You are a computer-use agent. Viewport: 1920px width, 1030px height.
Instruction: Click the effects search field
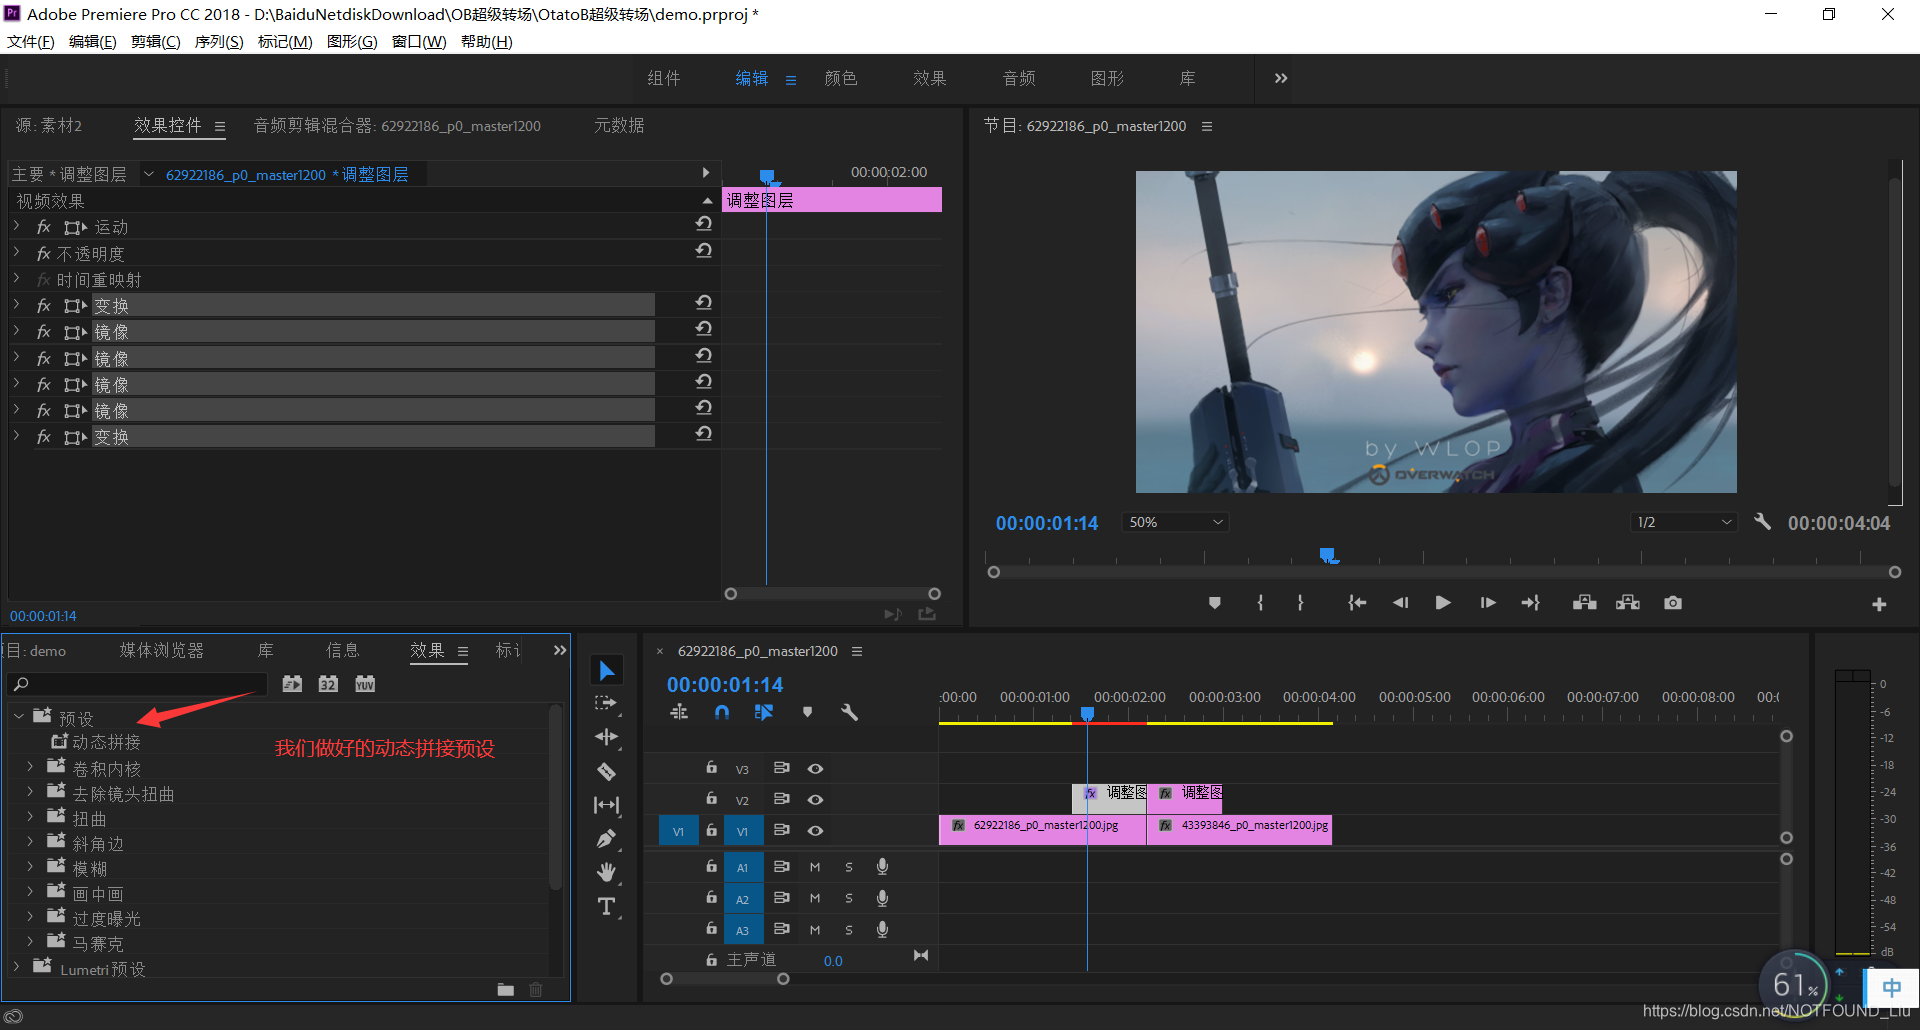pos(138,684)
